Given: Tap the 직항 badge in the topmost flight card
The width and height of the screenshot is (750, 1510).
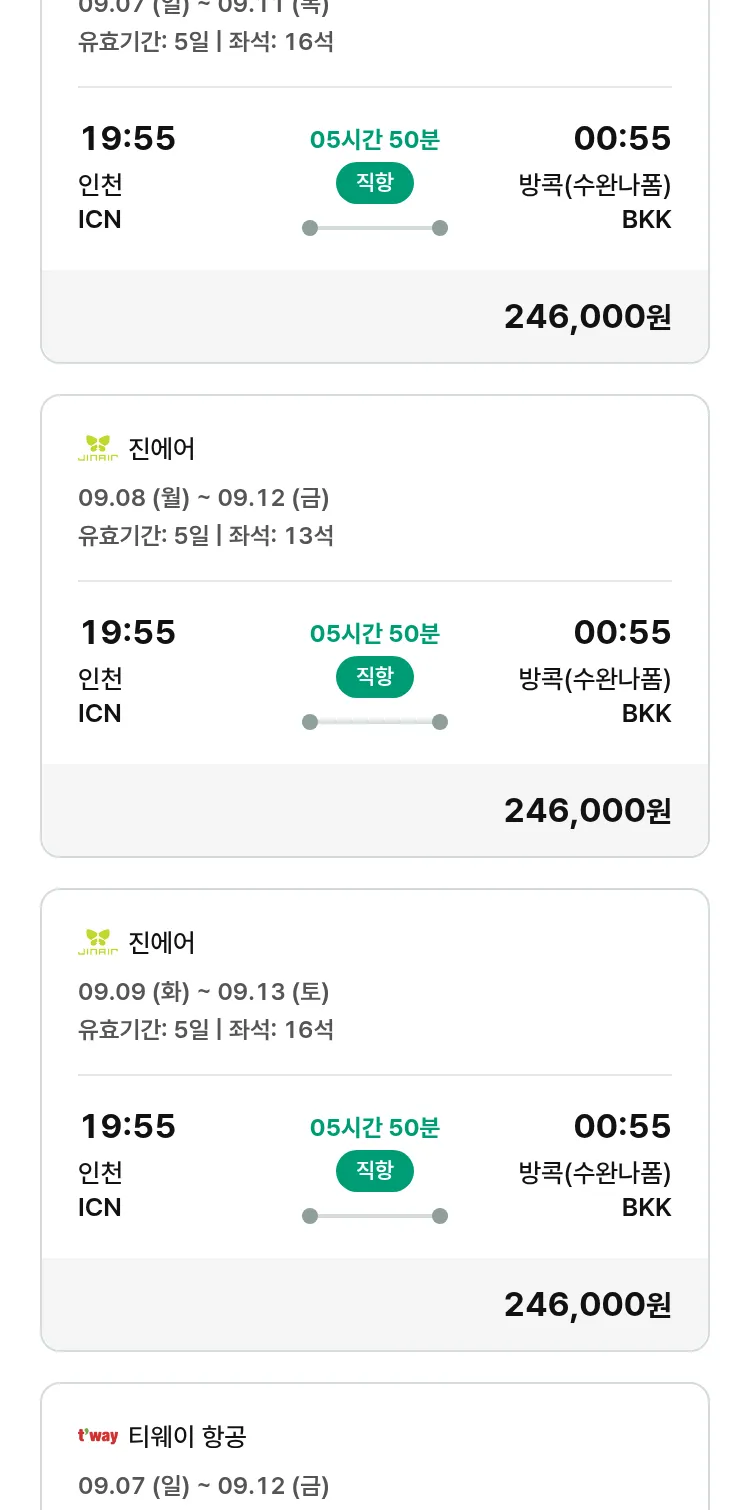Looking at the screenshot, I should [x=374, y=183].
